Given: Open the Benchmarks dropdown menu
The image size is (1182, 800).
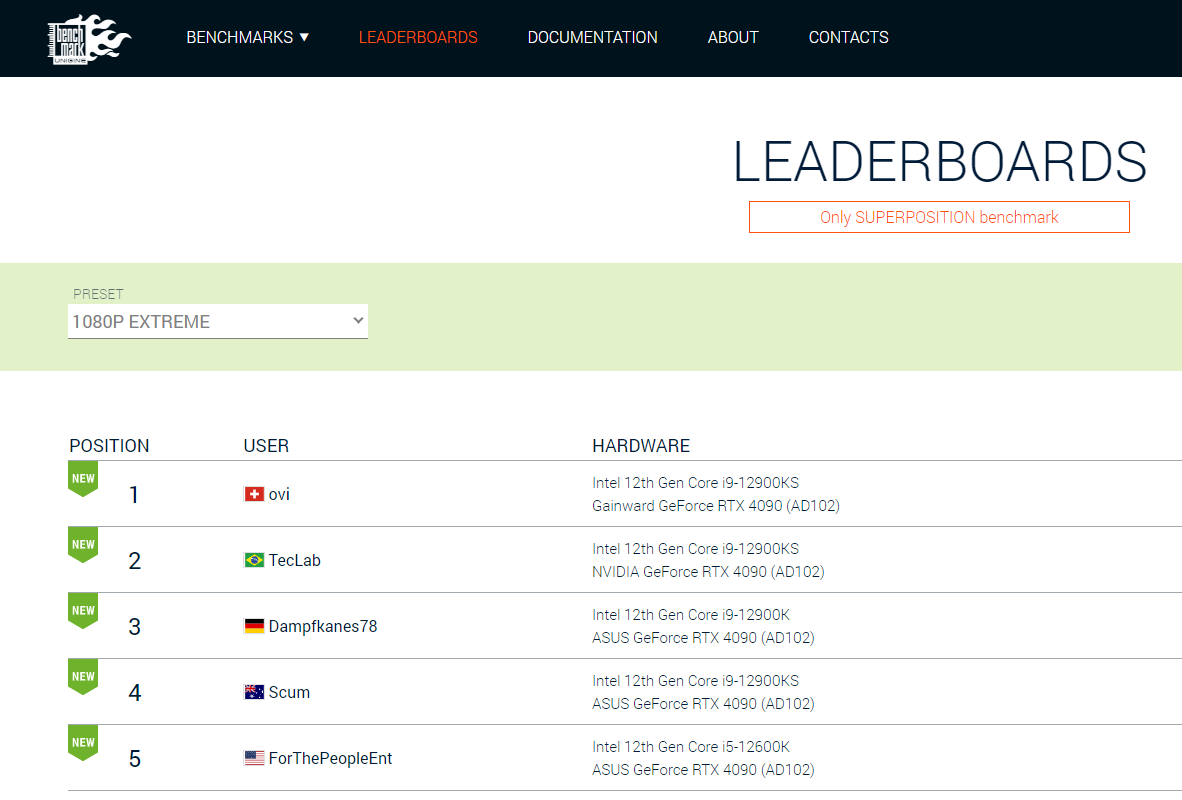Looking at the screenshot, I should (248, 38).
